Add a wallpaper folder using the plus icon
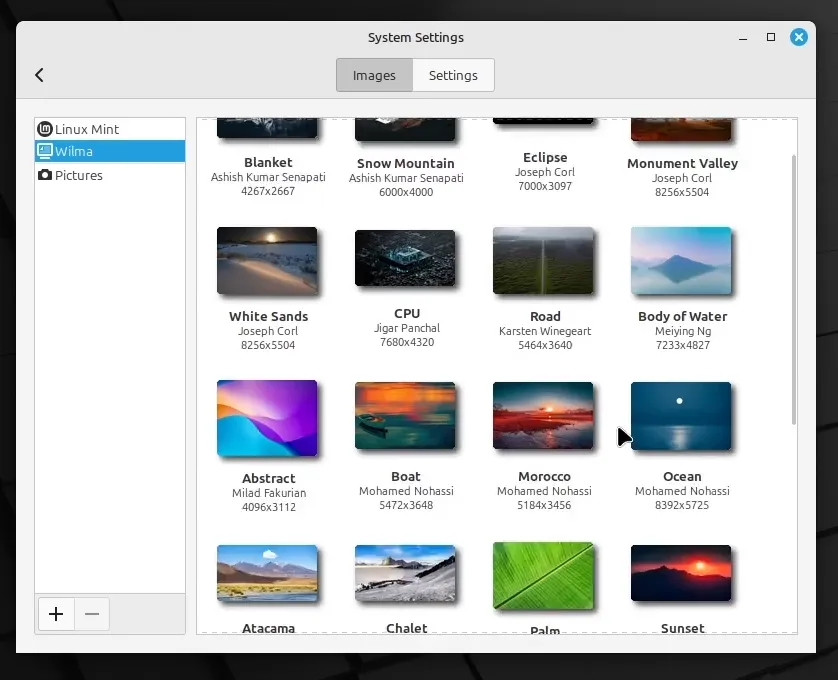 (55, 614)
